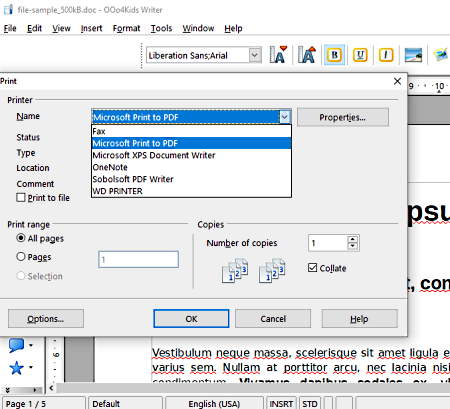Click the horizontal scrollbar left arrow
This screenshot has width=450, height=409.
pyautogui.click(x=51, y=388)
